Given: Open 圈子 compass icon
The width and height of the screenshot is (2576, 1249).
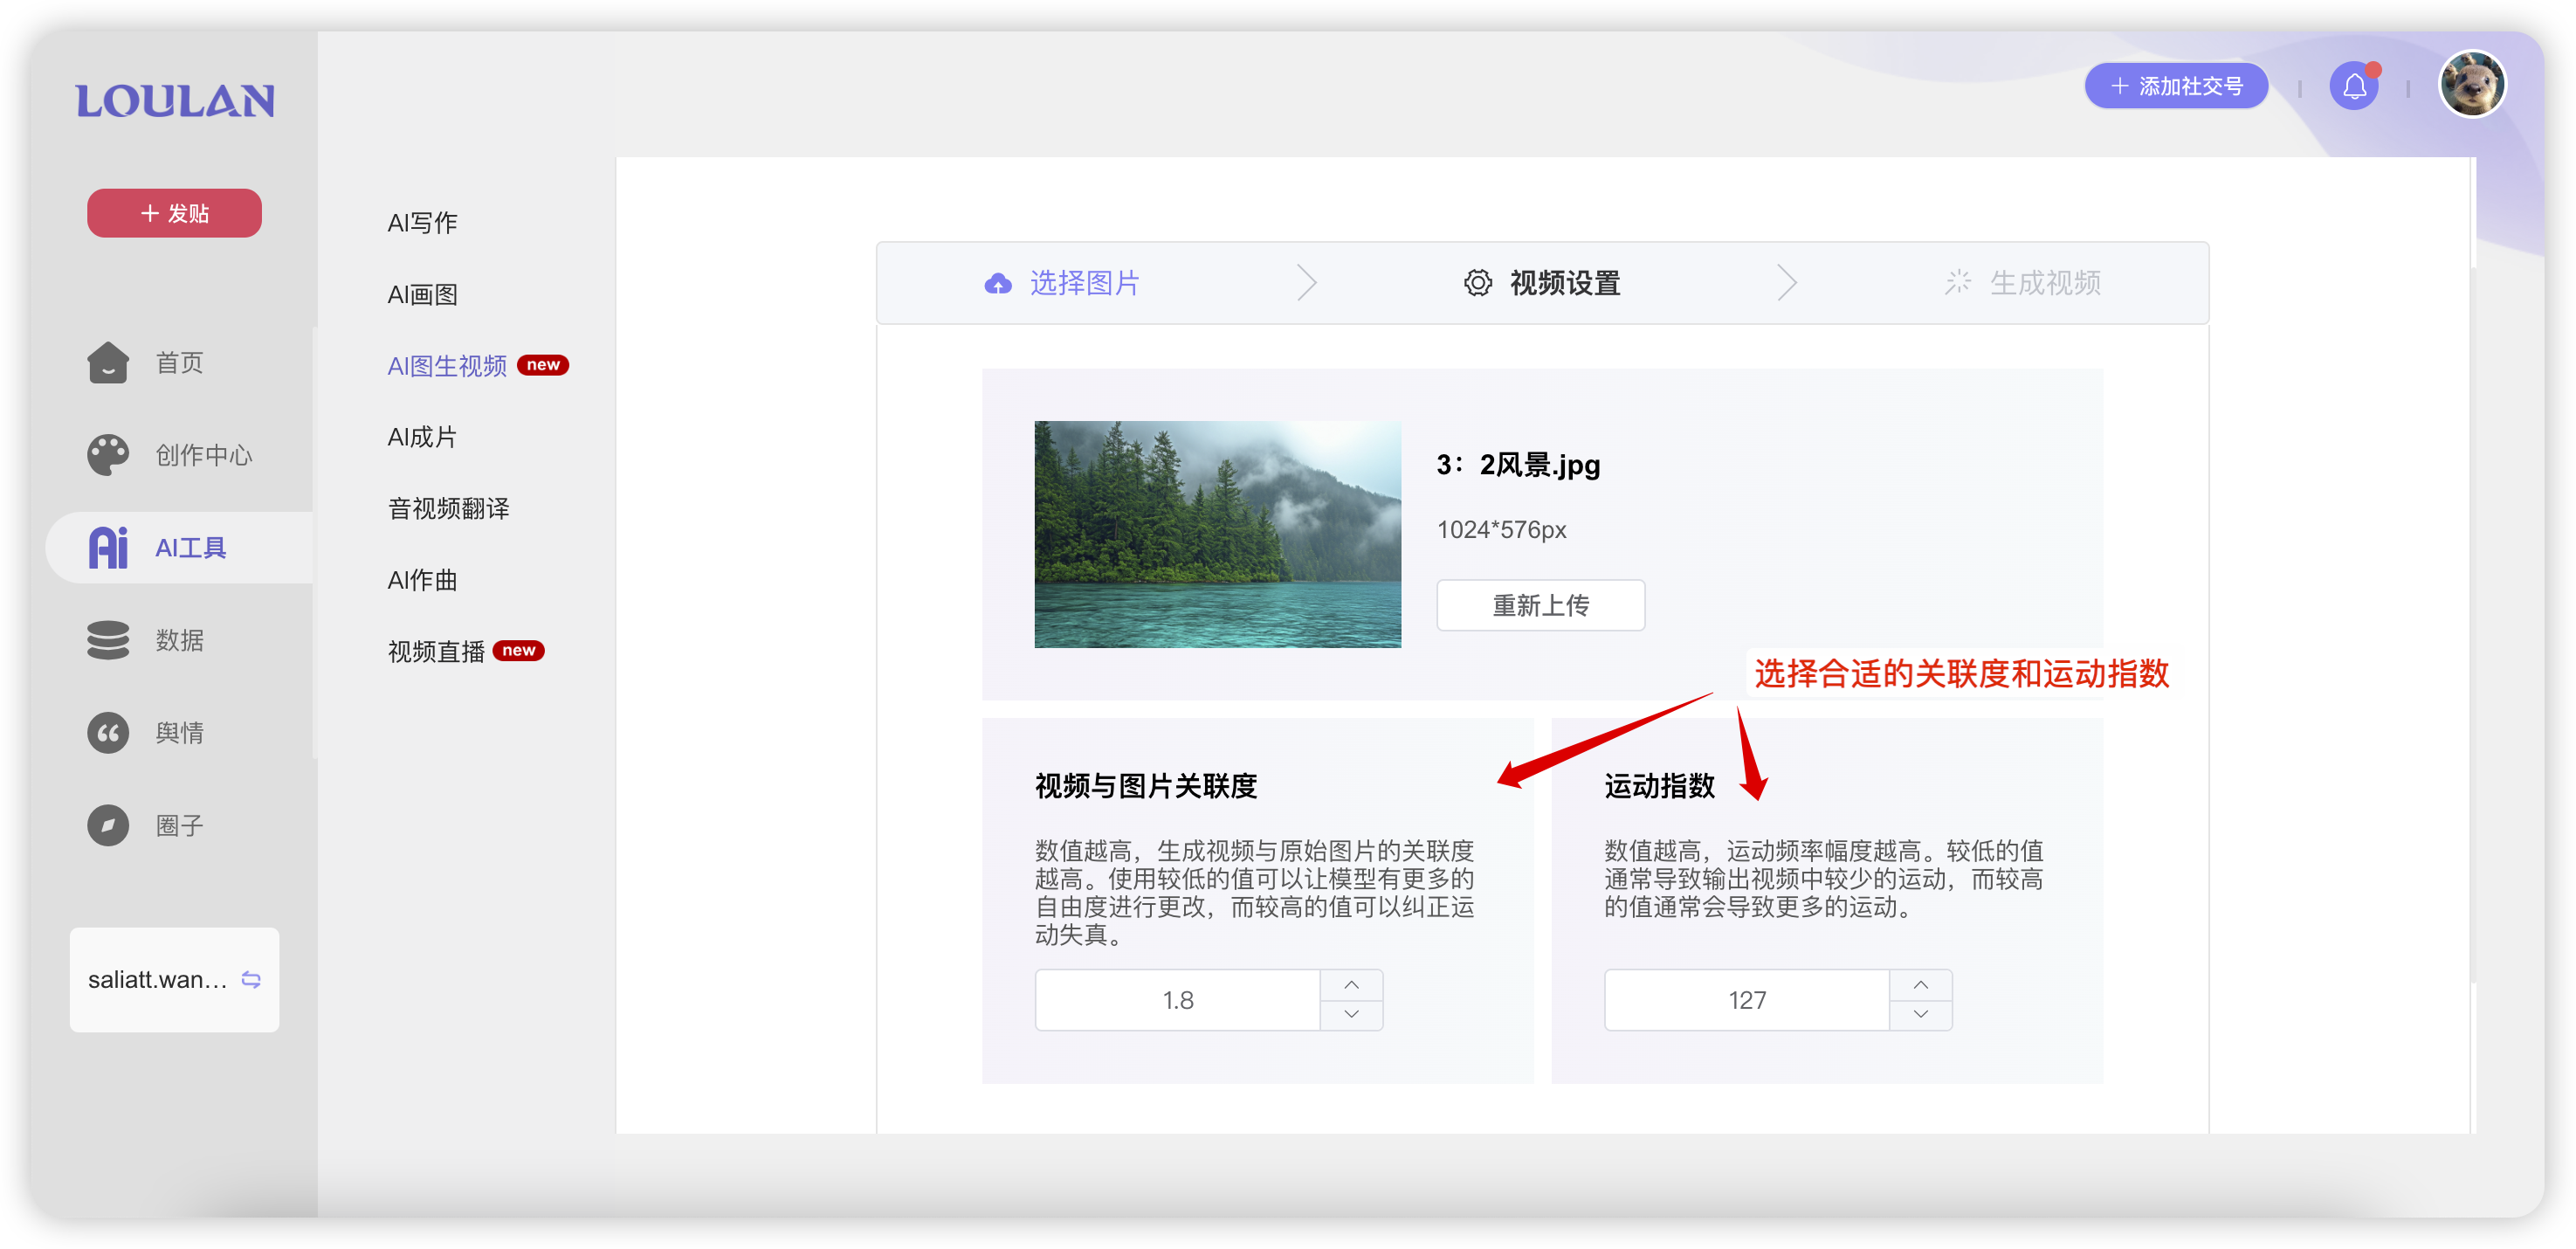Looking at the screenshot, I should tap(108, 825).
